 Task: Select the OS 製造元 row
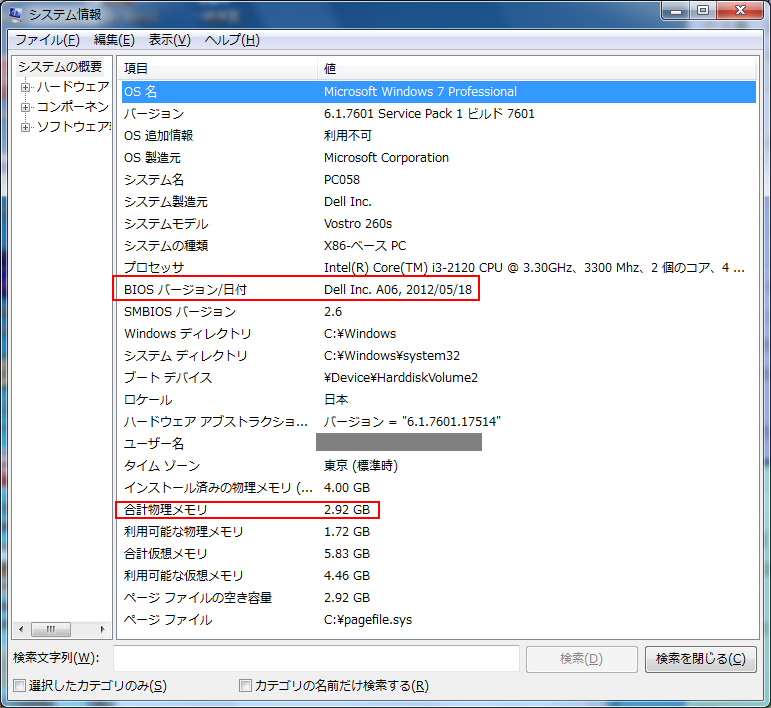click(x=439, y=158)
